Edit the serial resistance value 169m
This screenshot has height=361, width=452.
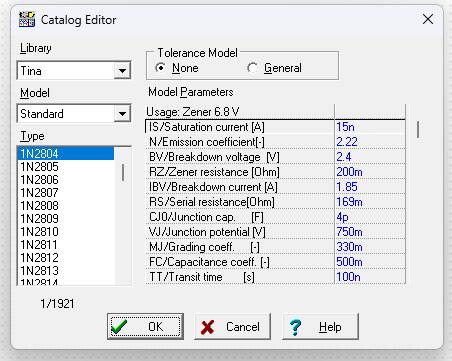(x=370, y=202)
